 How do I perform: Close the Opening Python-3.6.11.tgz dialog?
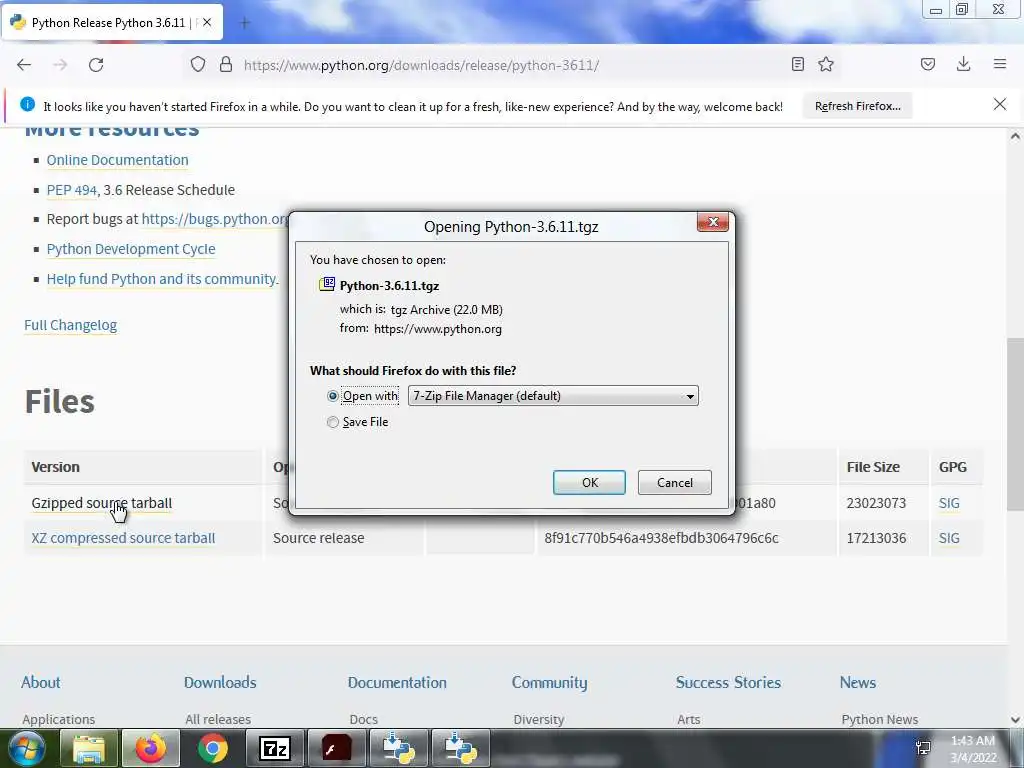[x=713, y=222]
